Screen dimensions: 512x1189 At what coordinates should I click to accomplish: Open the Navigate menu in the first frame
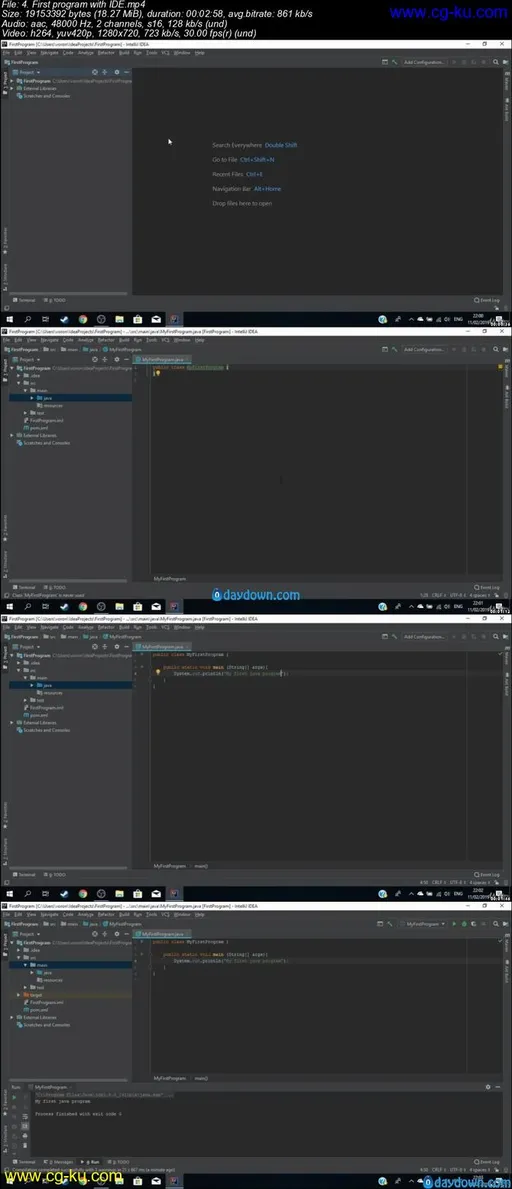point(49,53)
